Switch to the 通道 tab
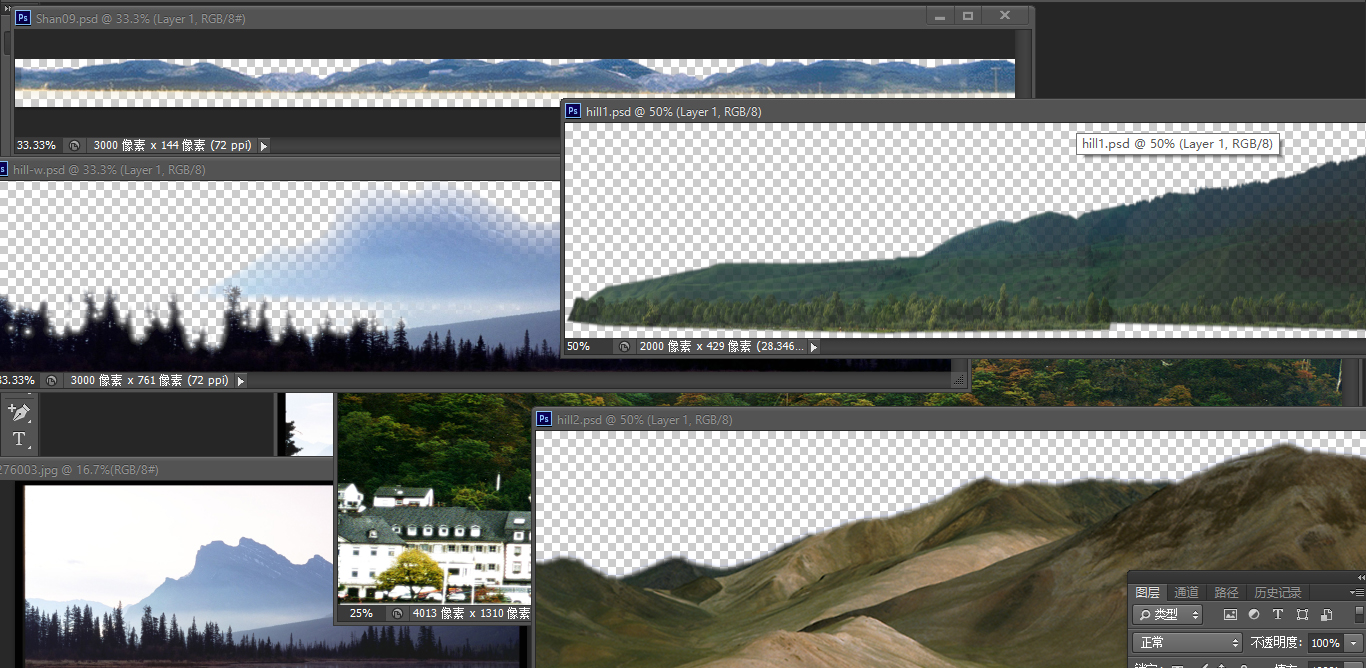The height and width of the screenshot is (668, 1366). tap(1186, 593)
